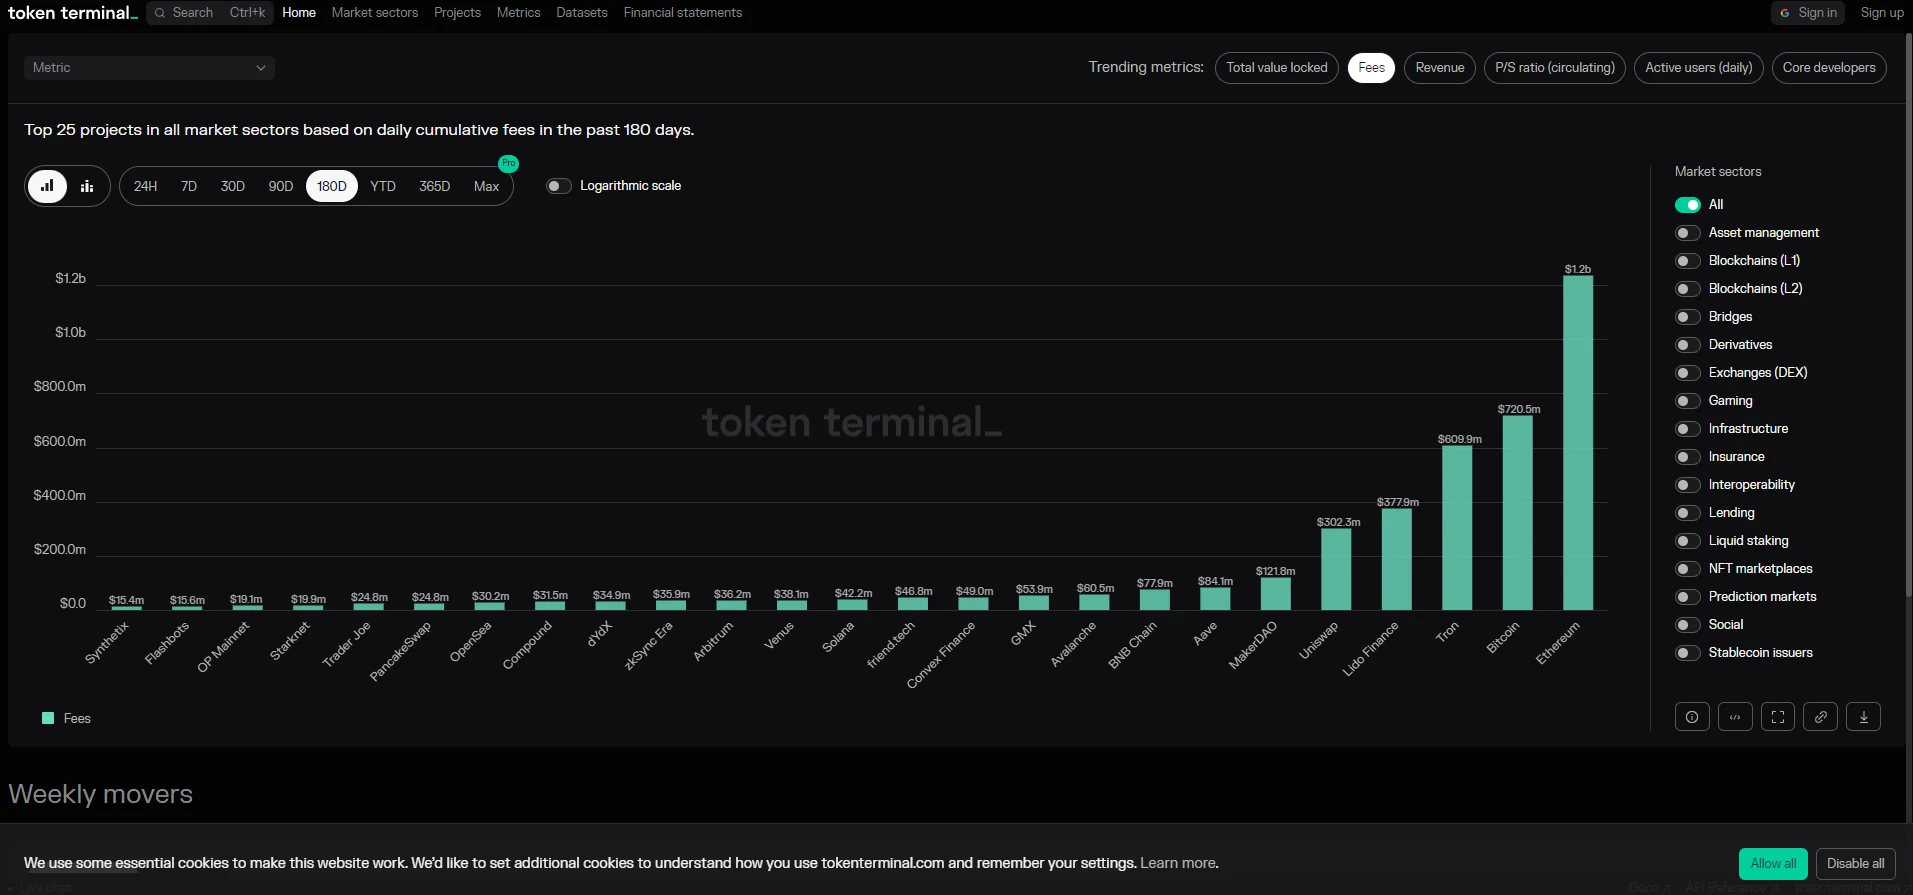
Task: Select Core developers metric
Action: coord(1829,68)
